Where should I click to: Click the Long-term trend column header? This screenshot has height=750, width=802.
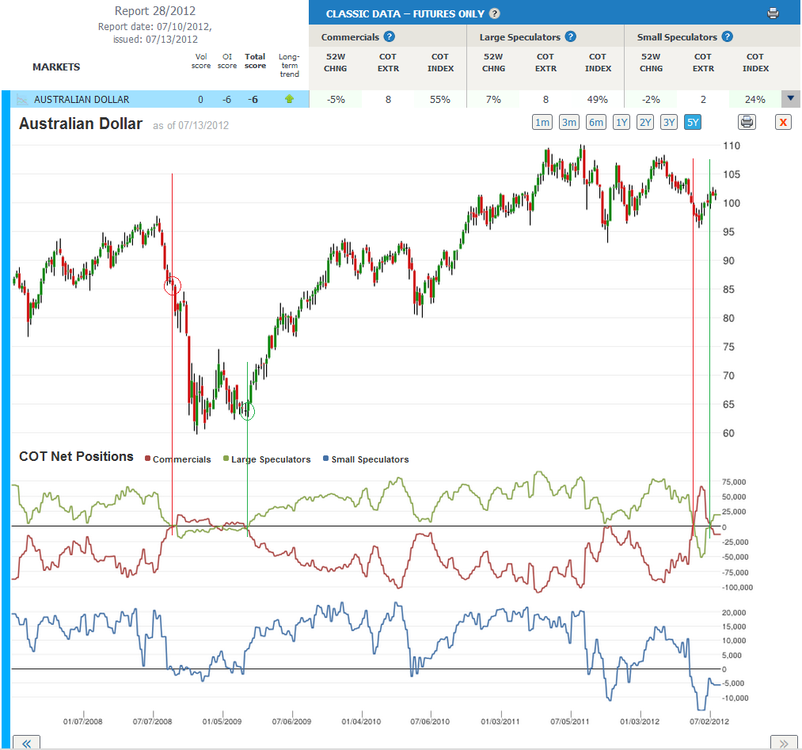[x=289, y=65]
